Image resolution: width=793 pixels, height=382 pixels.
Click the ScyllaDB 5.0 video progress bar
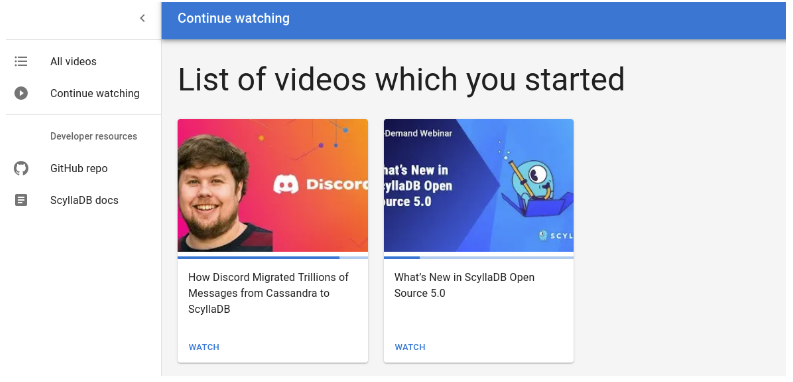click(x=478, y=257)
